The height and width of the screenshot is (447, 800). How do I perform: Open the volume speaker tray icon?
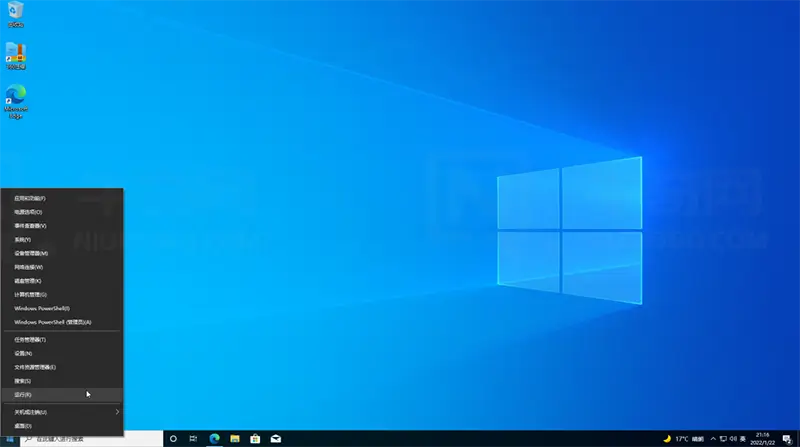(x=733, y=439)
